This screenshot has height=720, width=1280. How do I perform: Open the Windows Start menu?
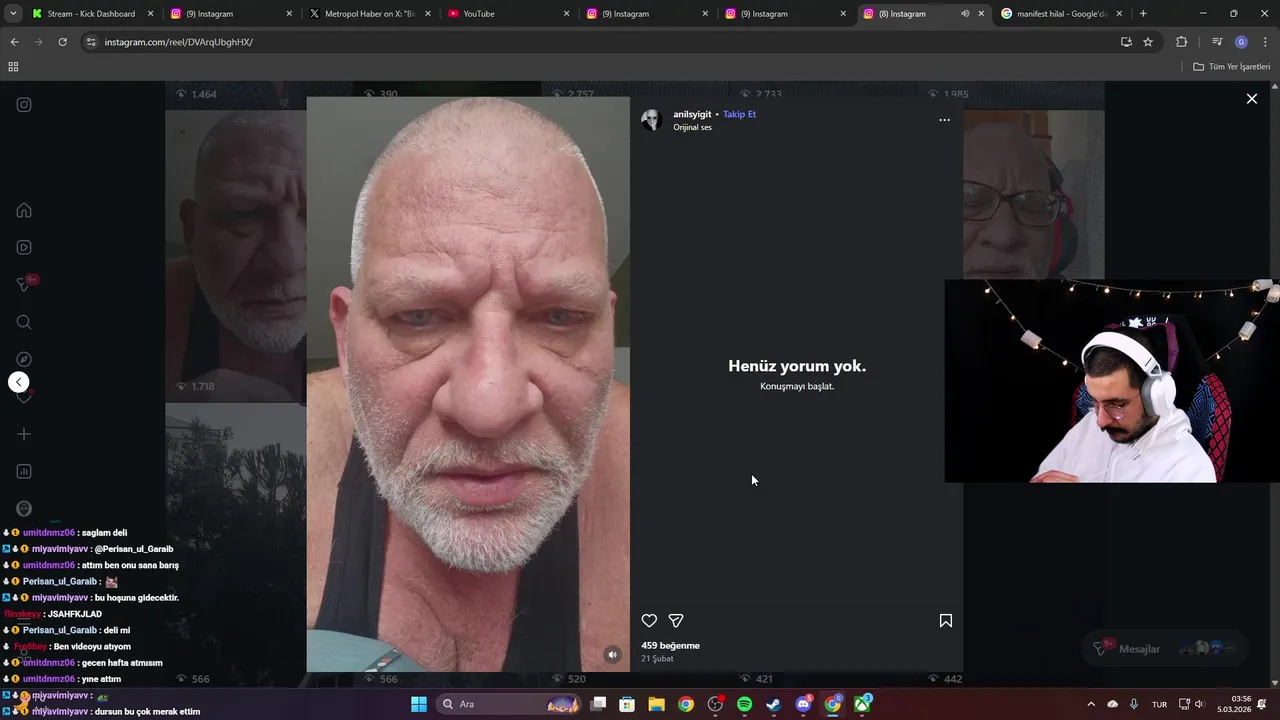click(419, 704)
